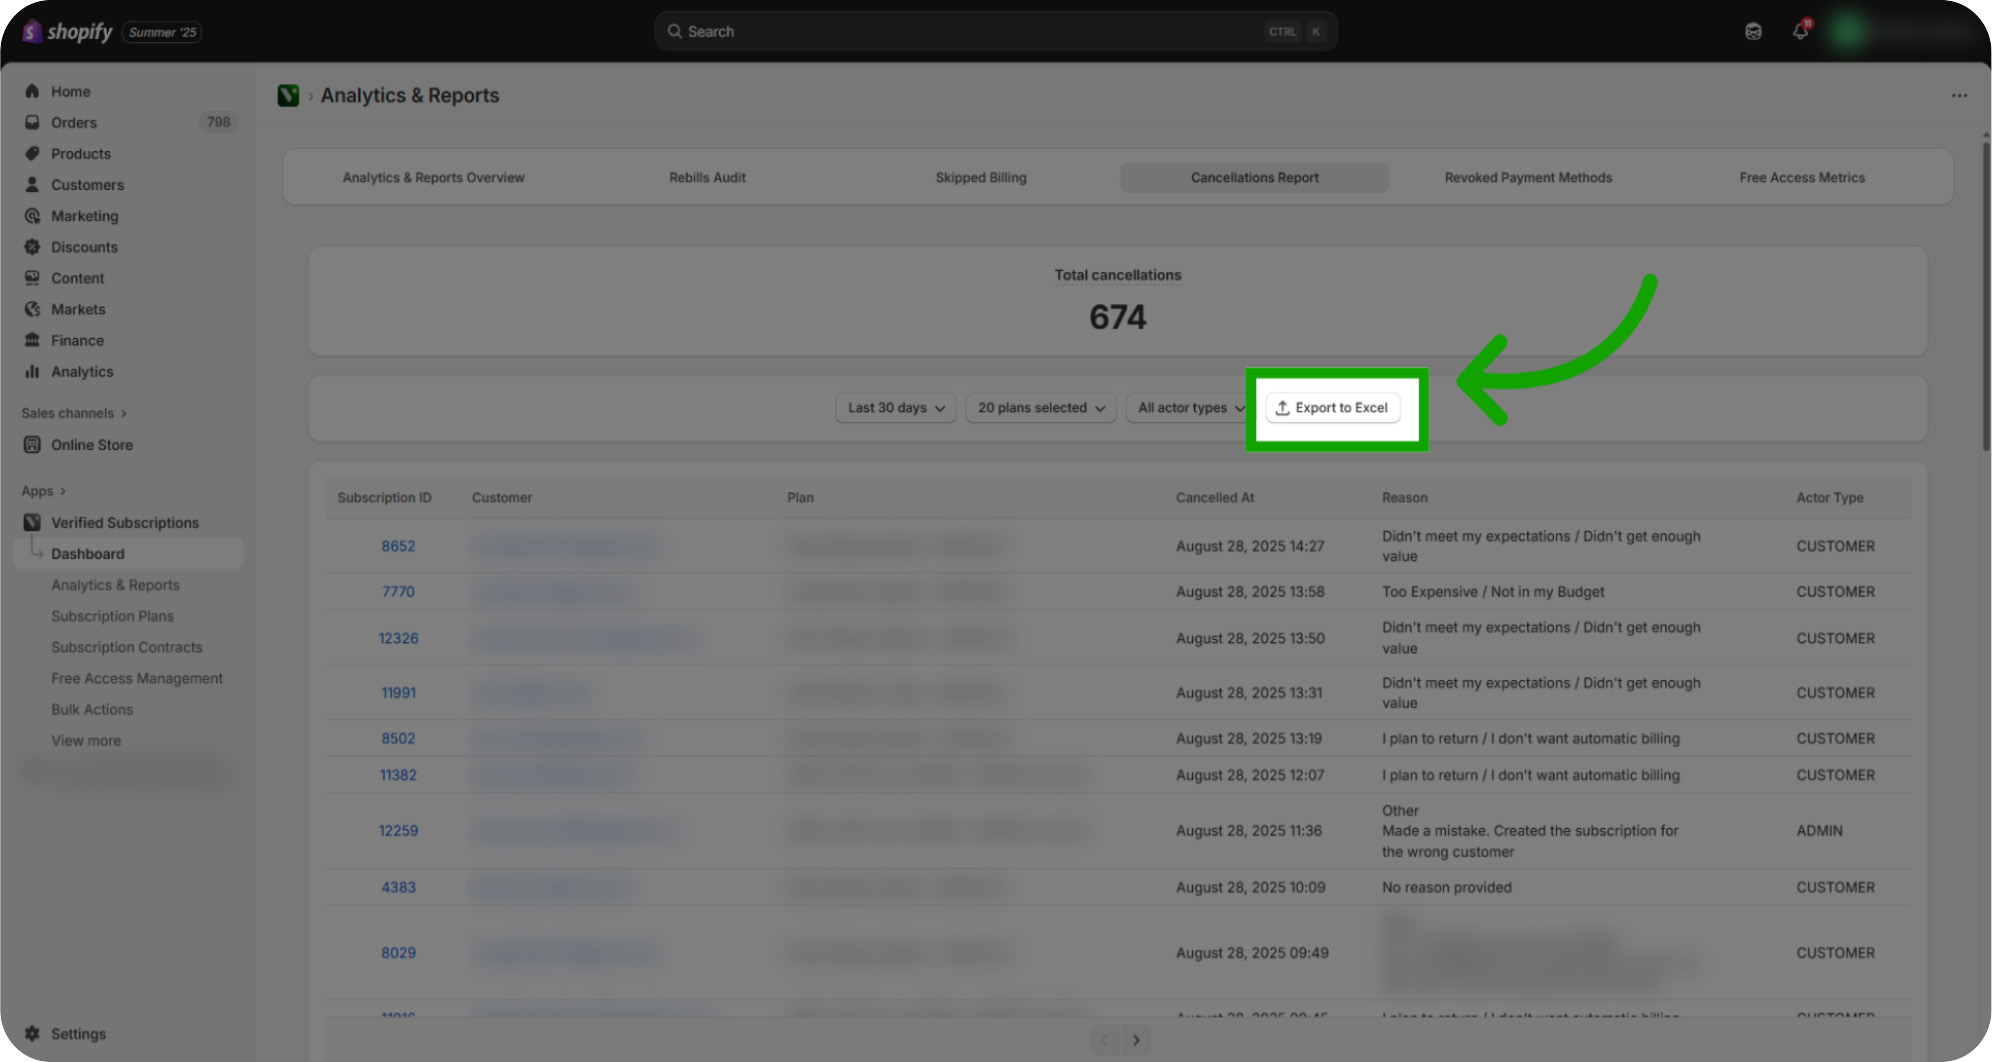Open the Analytics bar chart icon
This screenshot has width=1992, height=1062.
coord(32,371)
